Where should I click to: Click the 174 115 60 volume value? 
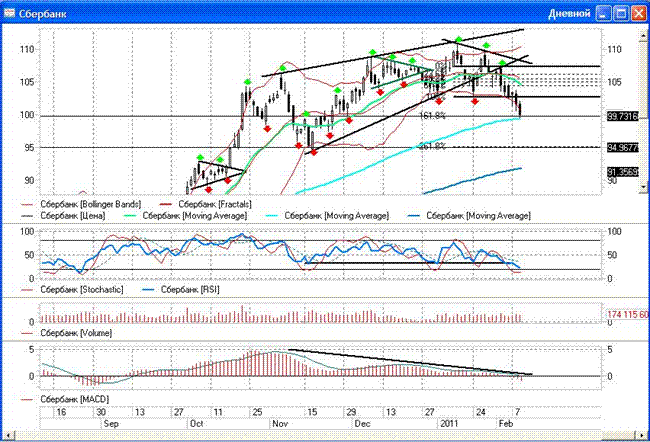(628, 315)
